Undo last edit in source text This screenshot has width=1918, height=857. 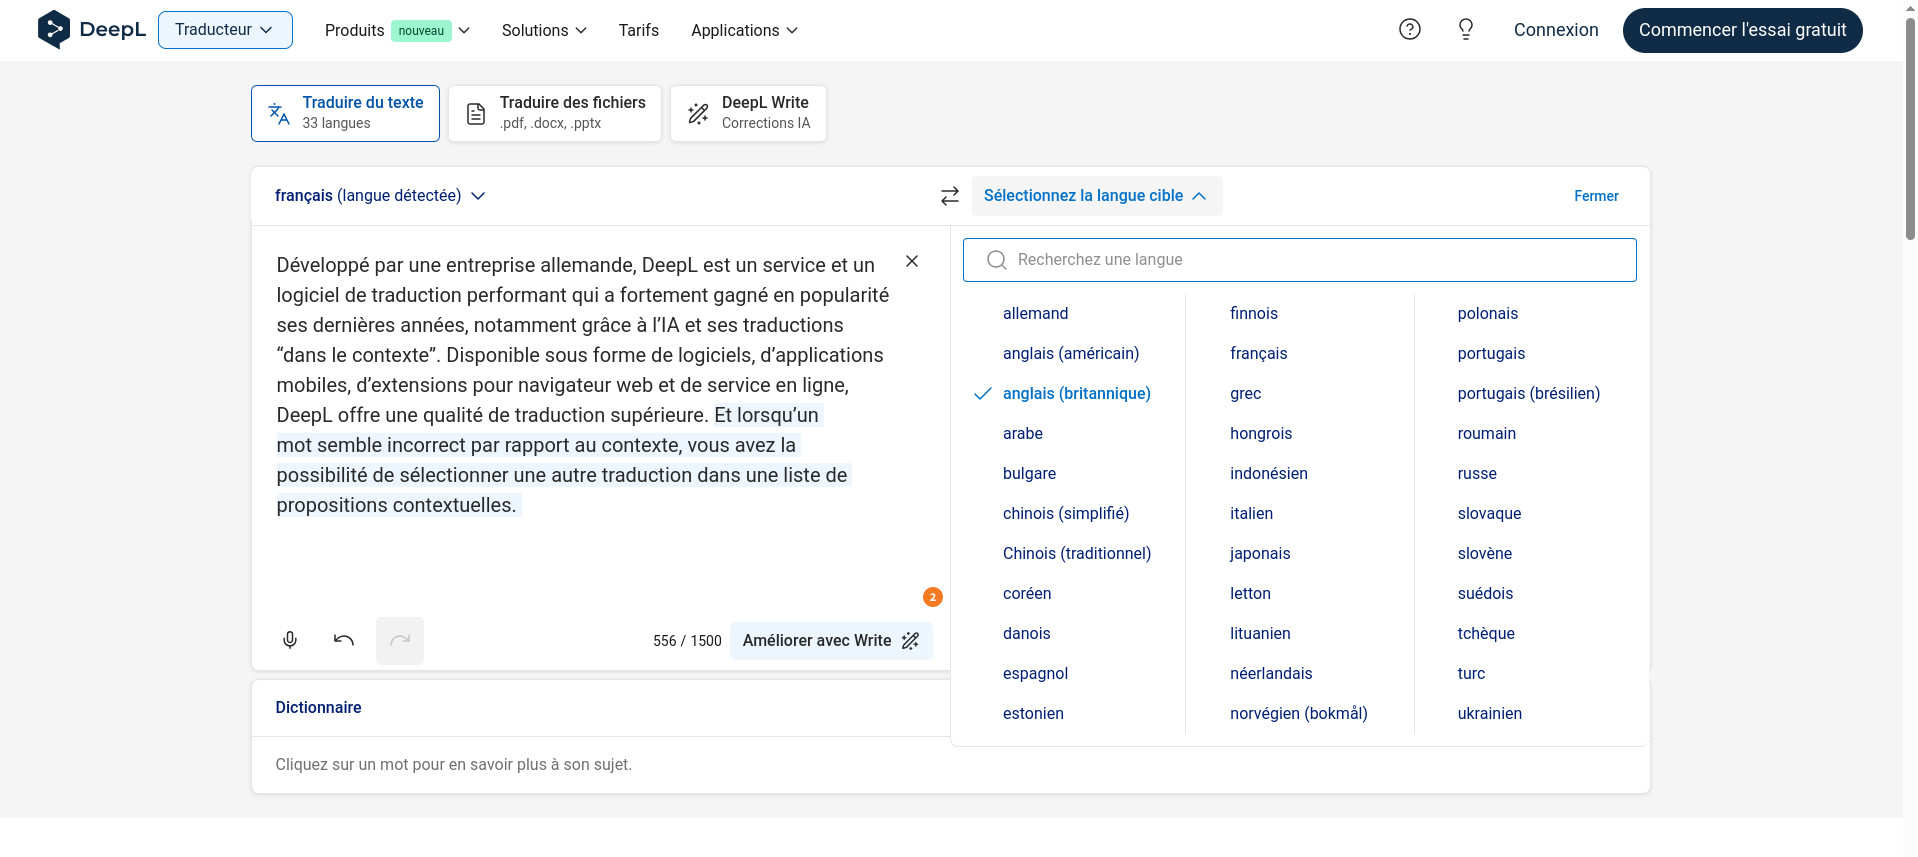344,640
